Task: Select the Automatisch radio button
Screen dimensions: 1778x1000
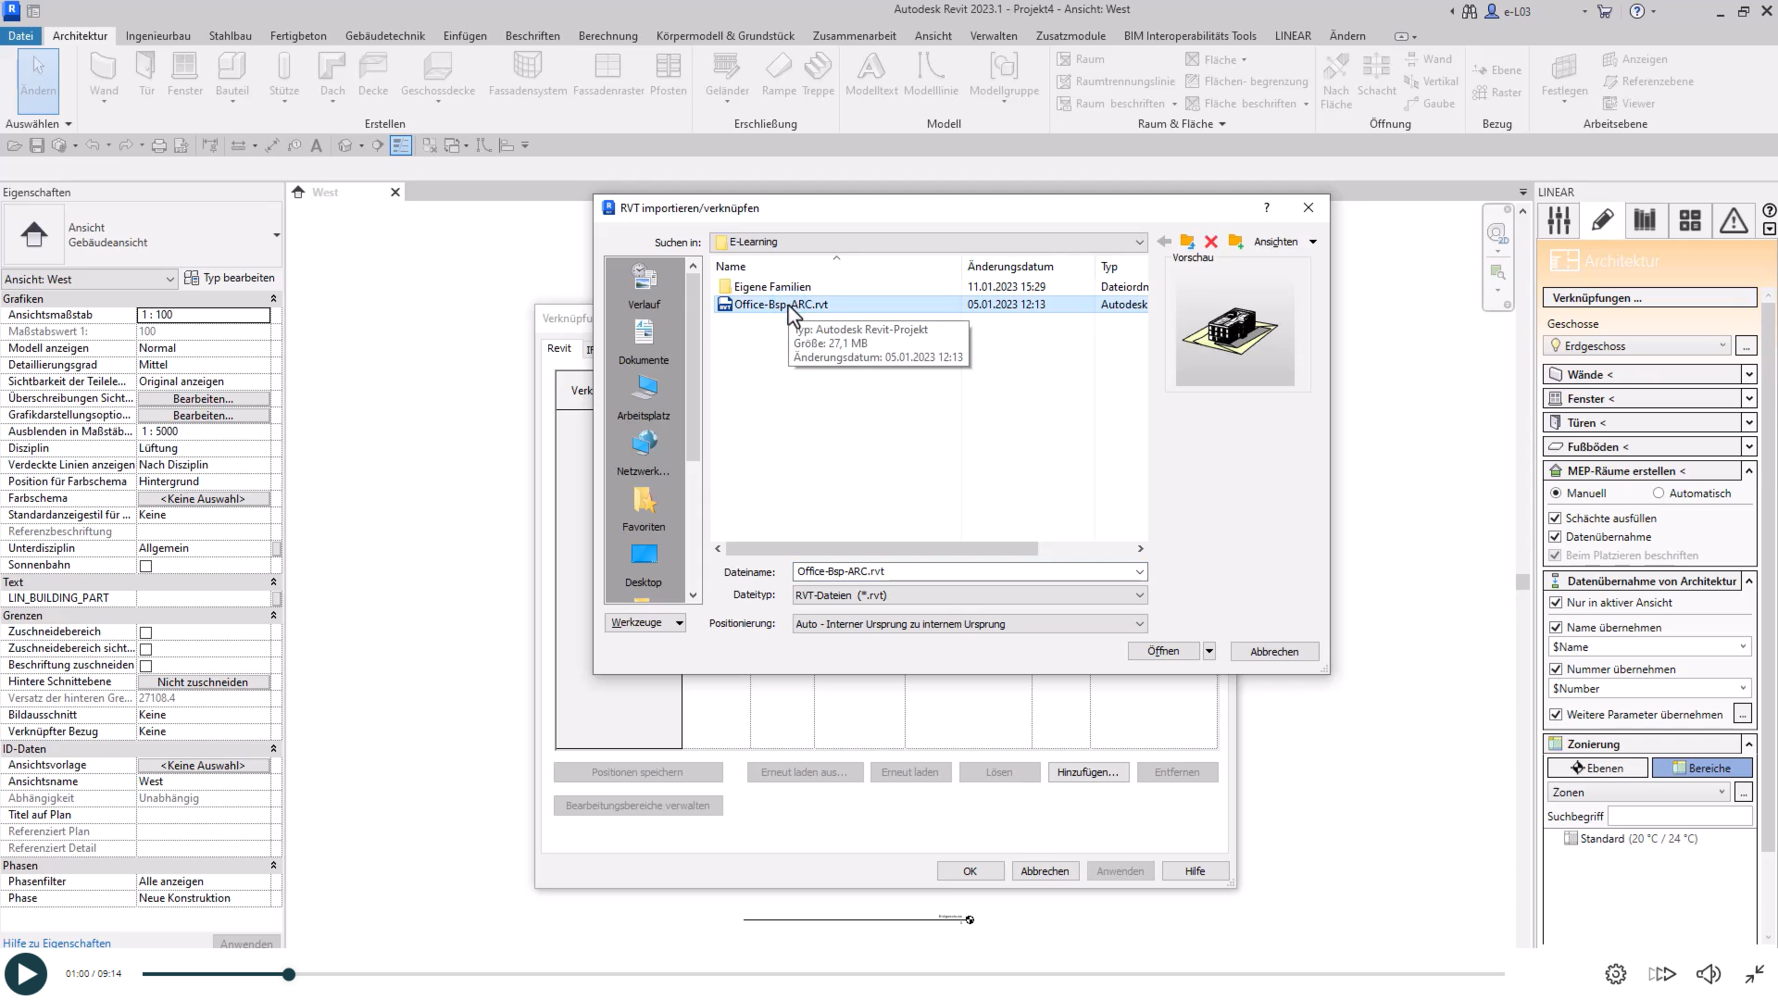Action: click(x=1659, y=493)
